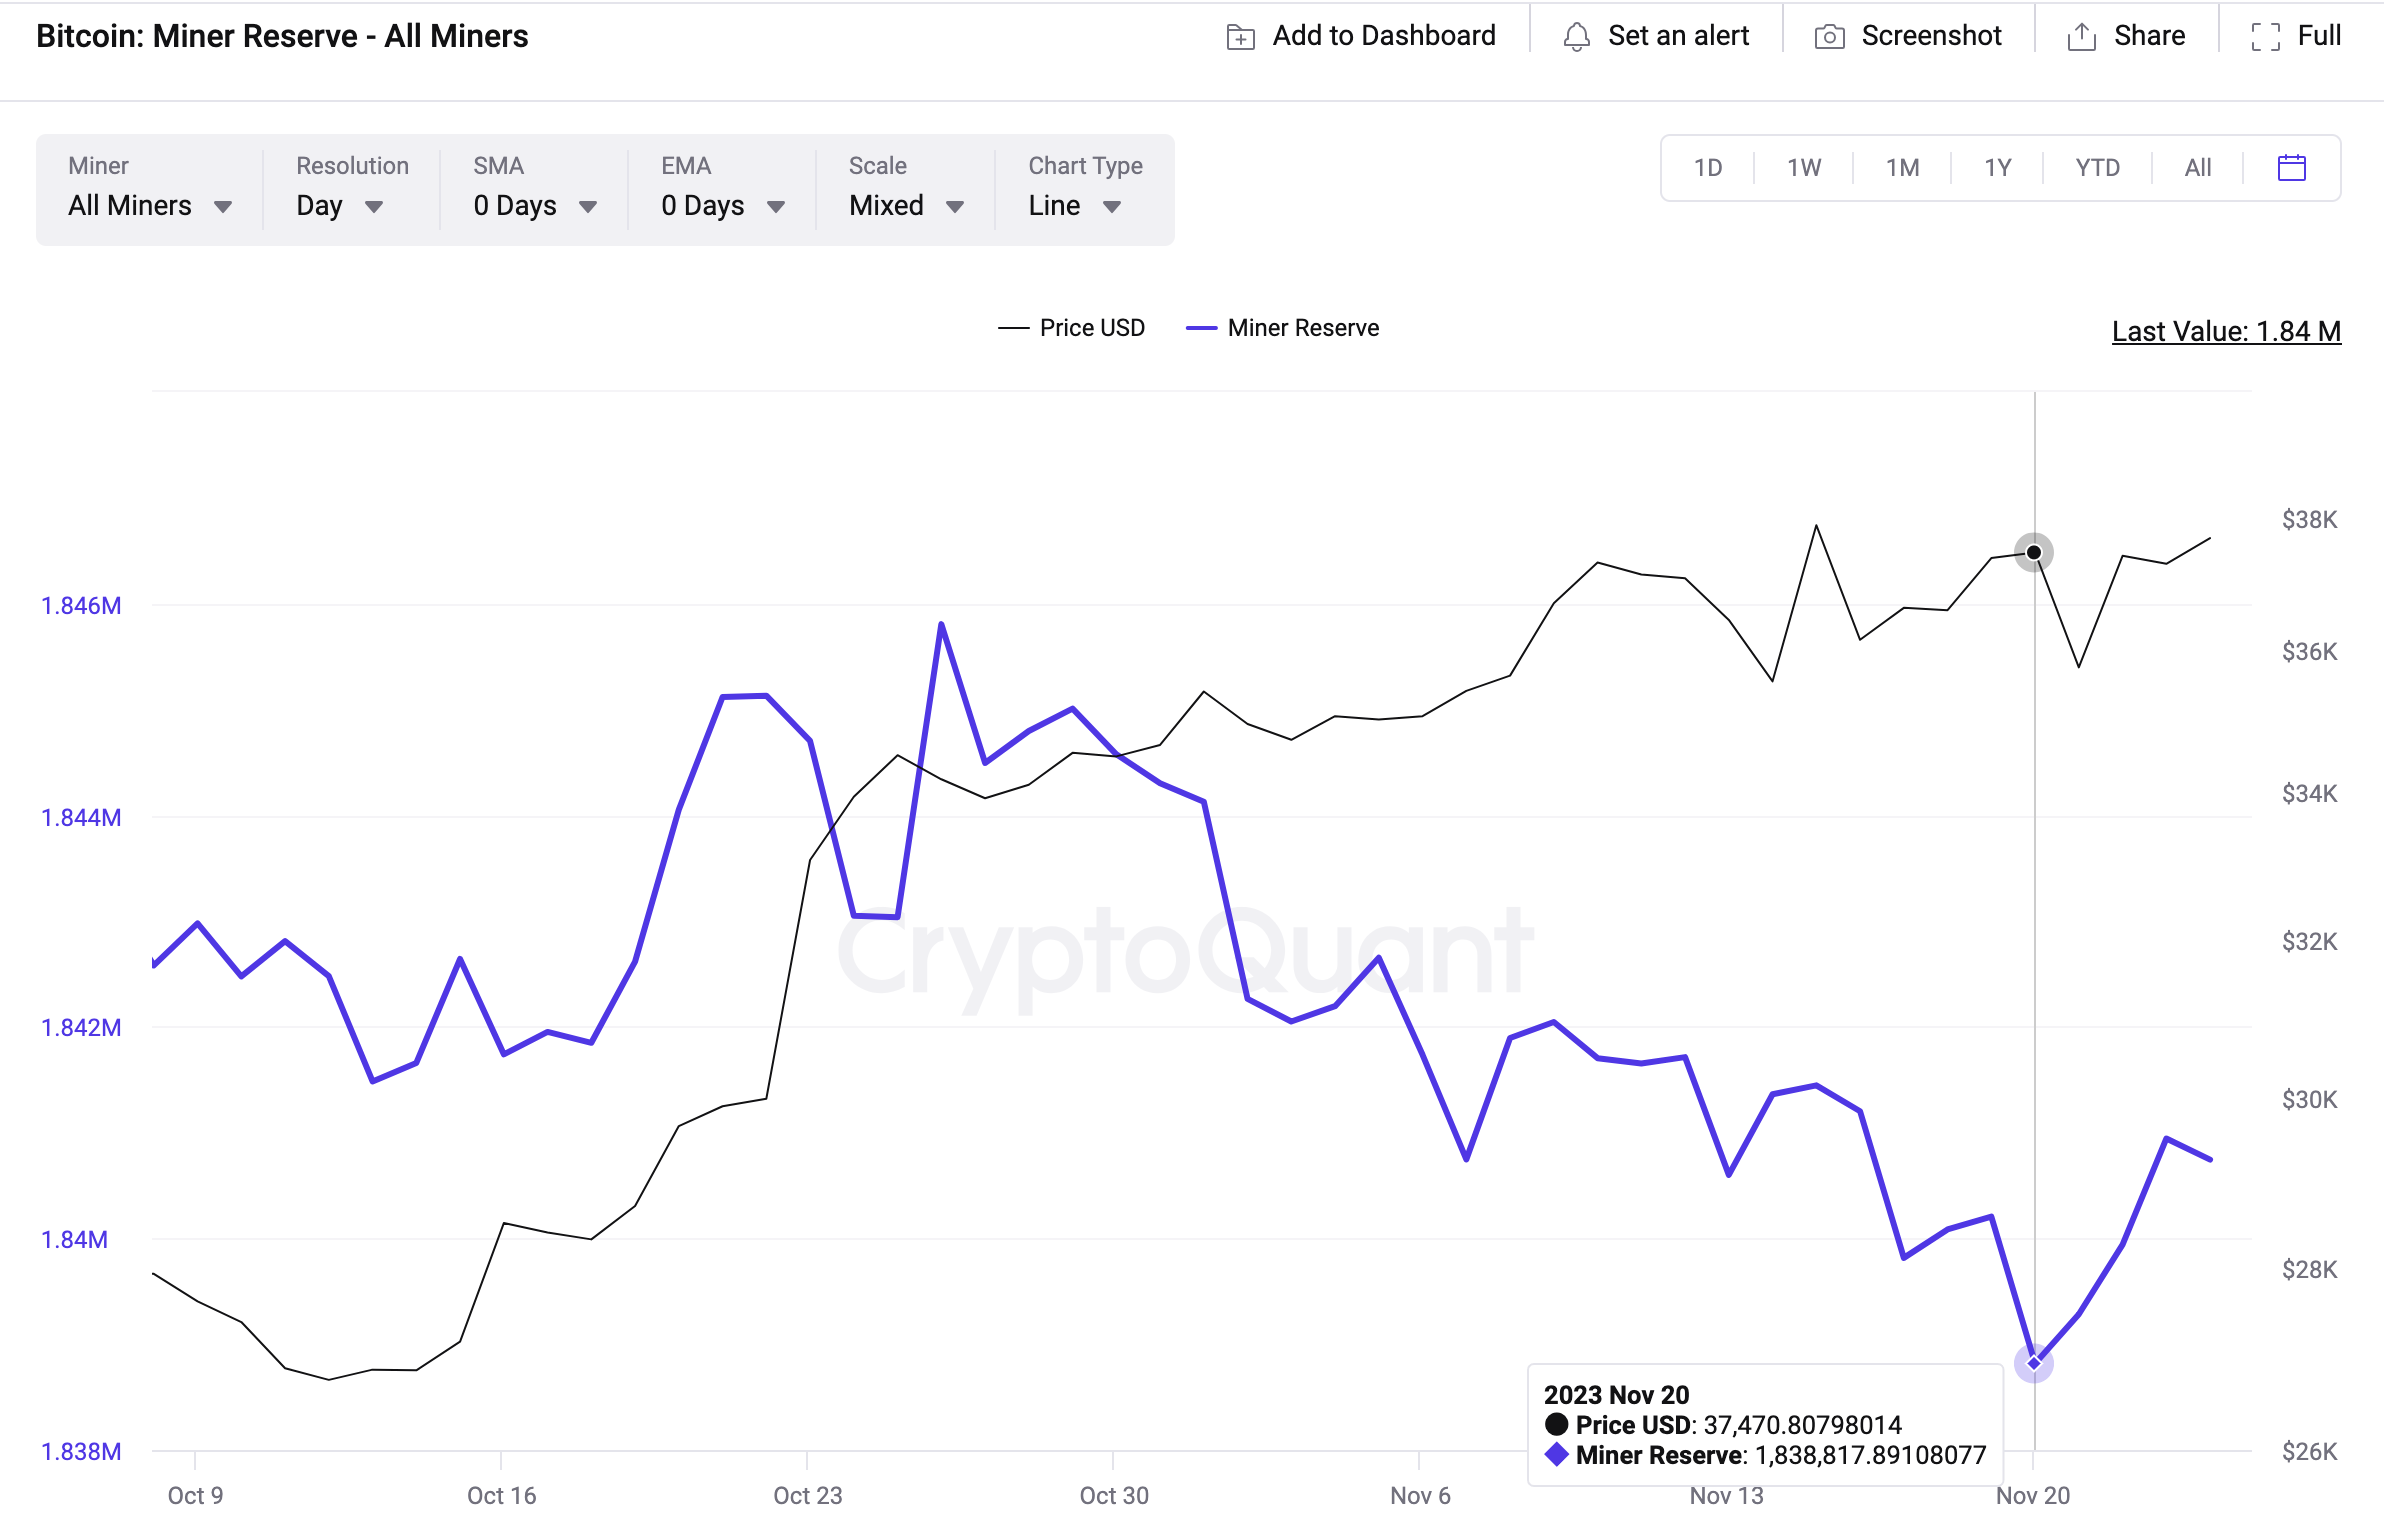Click the camera Screenshot icon
Image resolution: width=2384 pixels, height=1530 pixels.
click(1829, 37)
